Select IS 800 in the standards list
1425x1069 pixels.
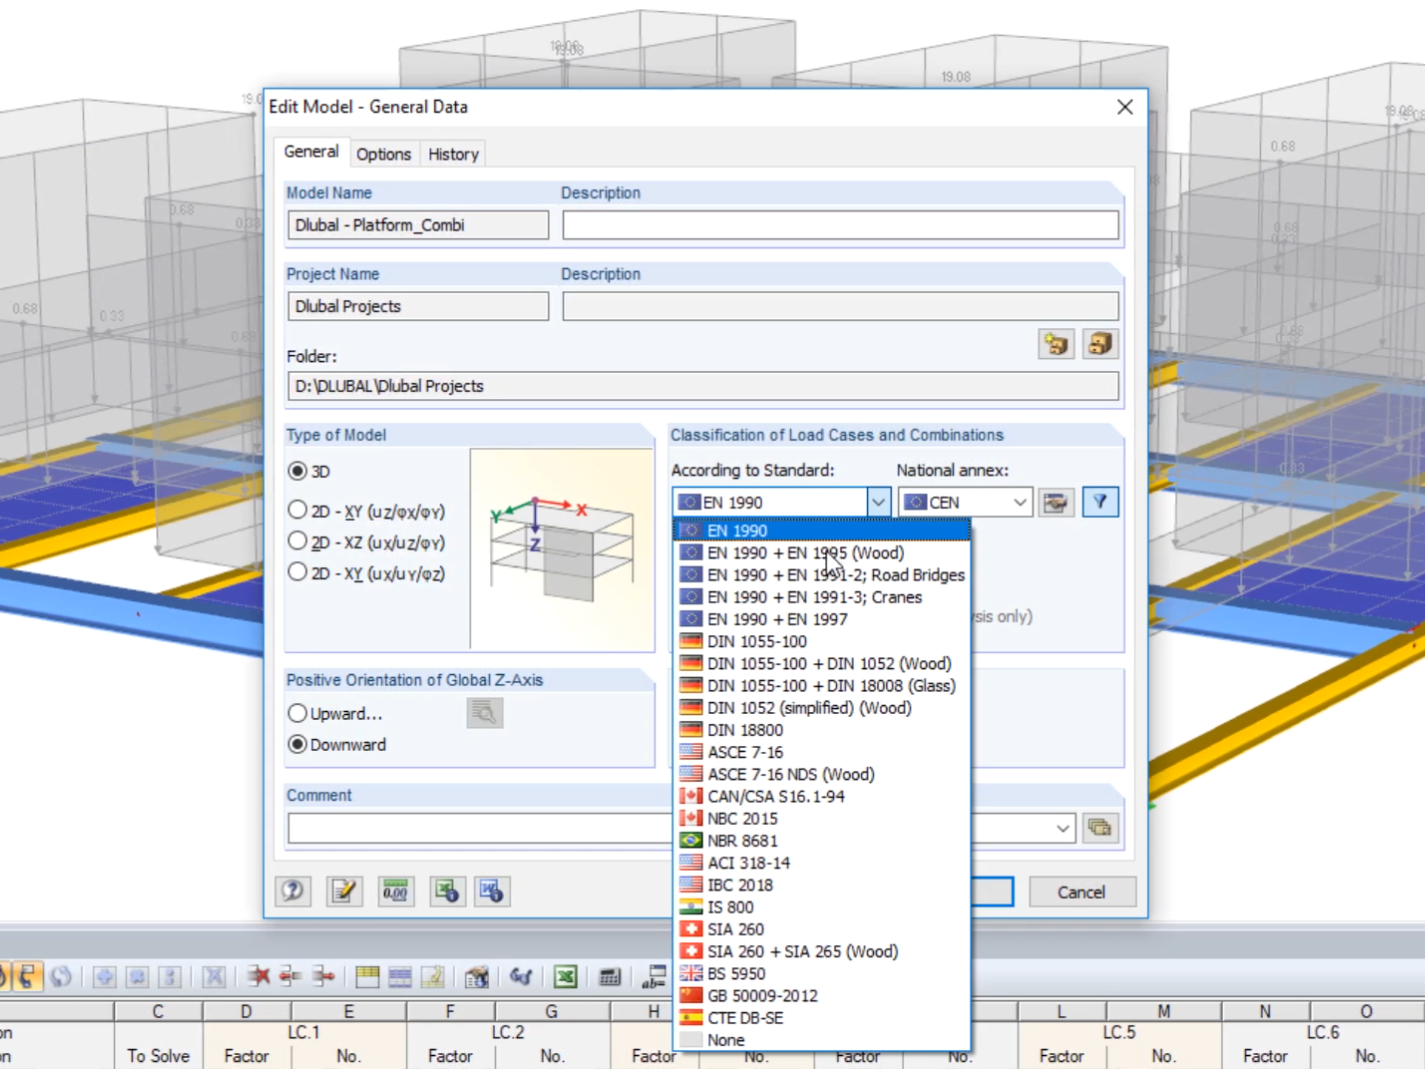pos(822,907)
